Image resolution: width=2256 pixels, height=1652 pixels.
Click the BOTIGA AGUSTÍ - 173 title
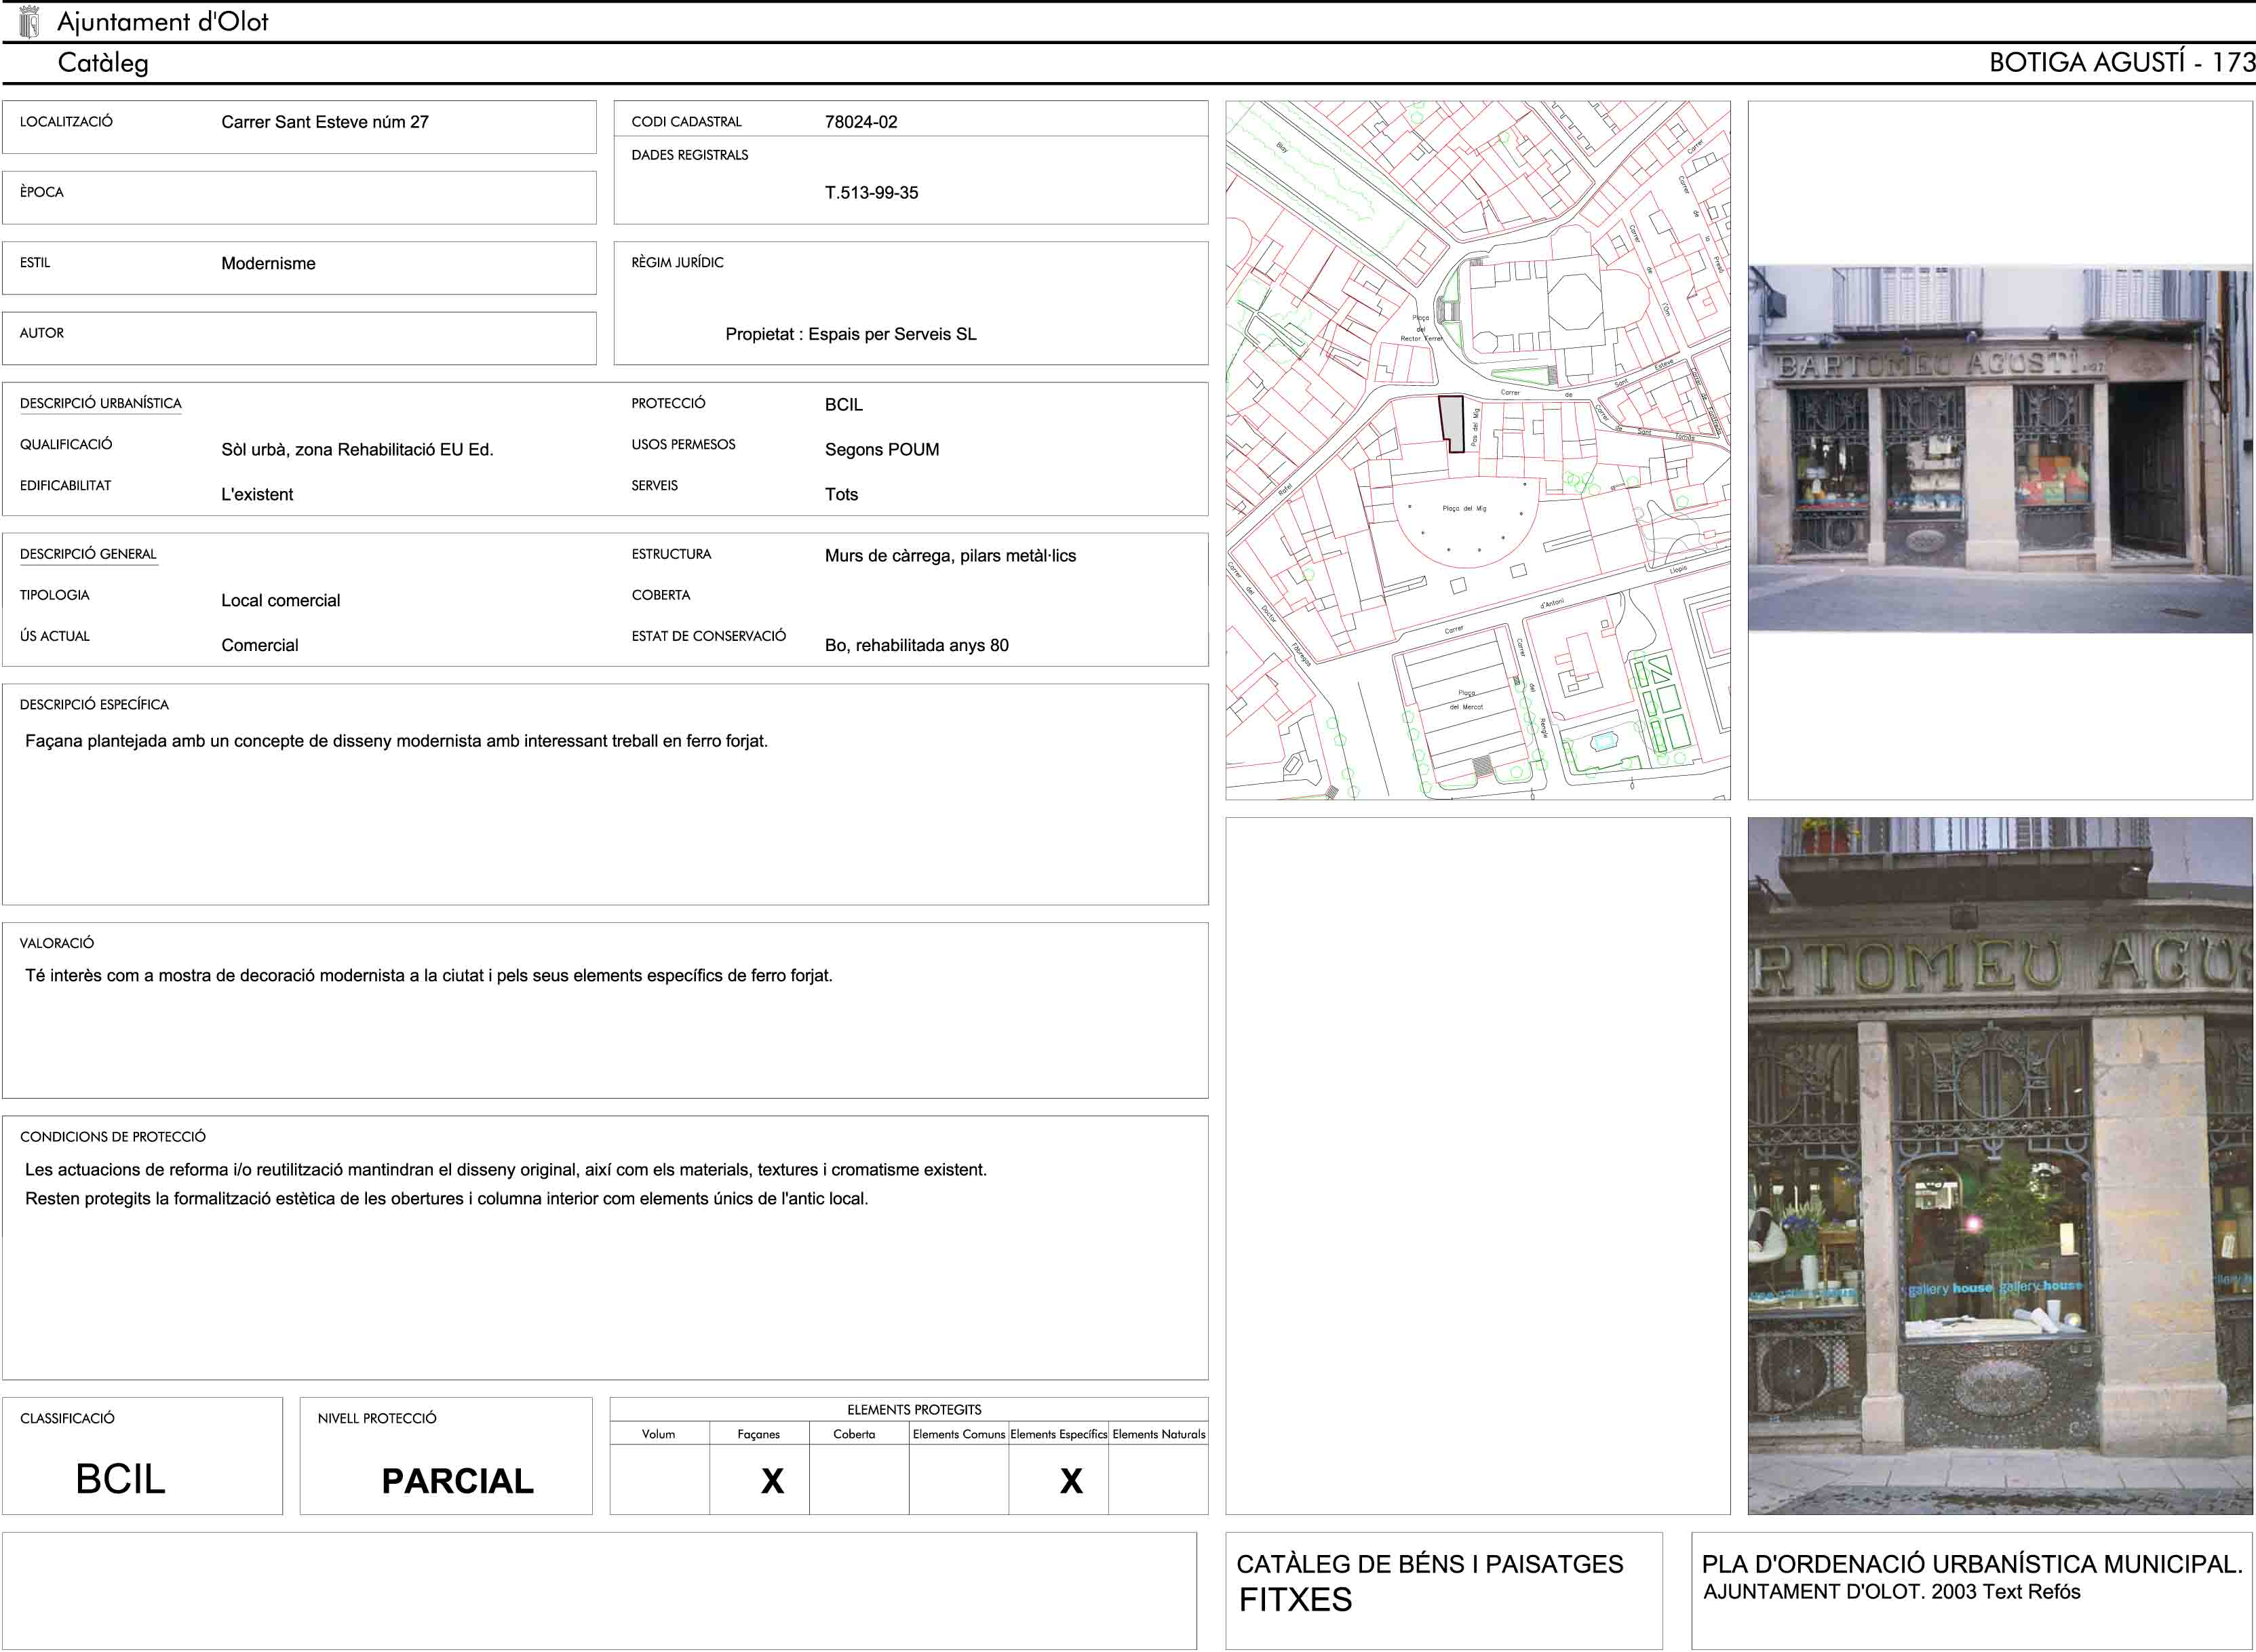tap(2121, 63)
